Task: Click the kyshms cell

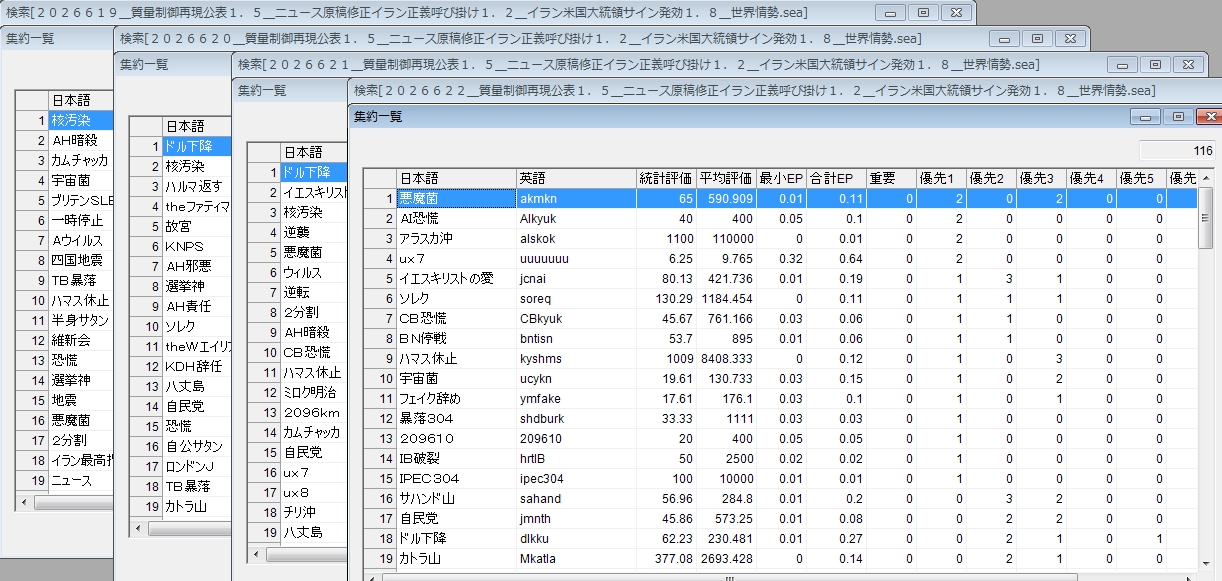Action: pyautogui.click(x=575, y=358)
